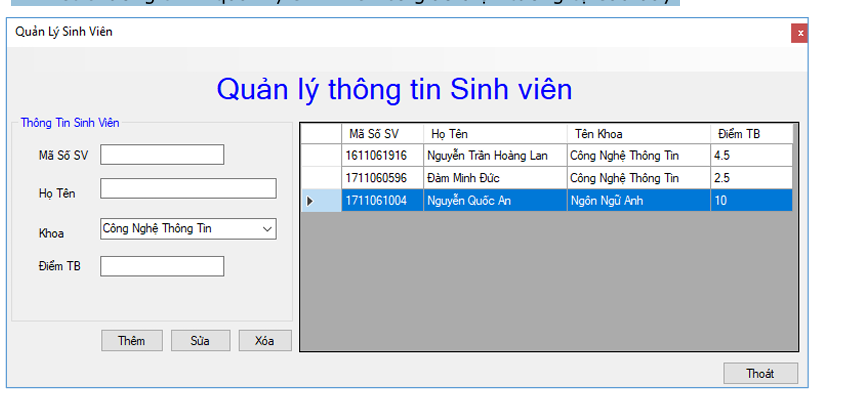Screen dimensions: 844x404
Task: Click the Xóa button
Action: tap(264, 341)
